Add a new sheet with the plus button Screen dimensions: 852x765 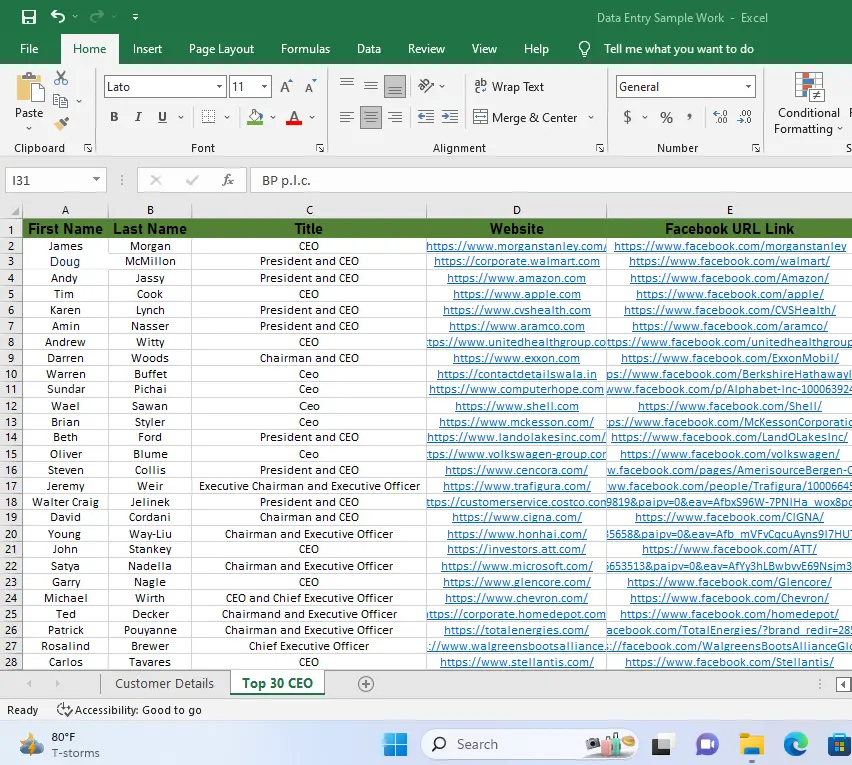(x=366, y=684)
